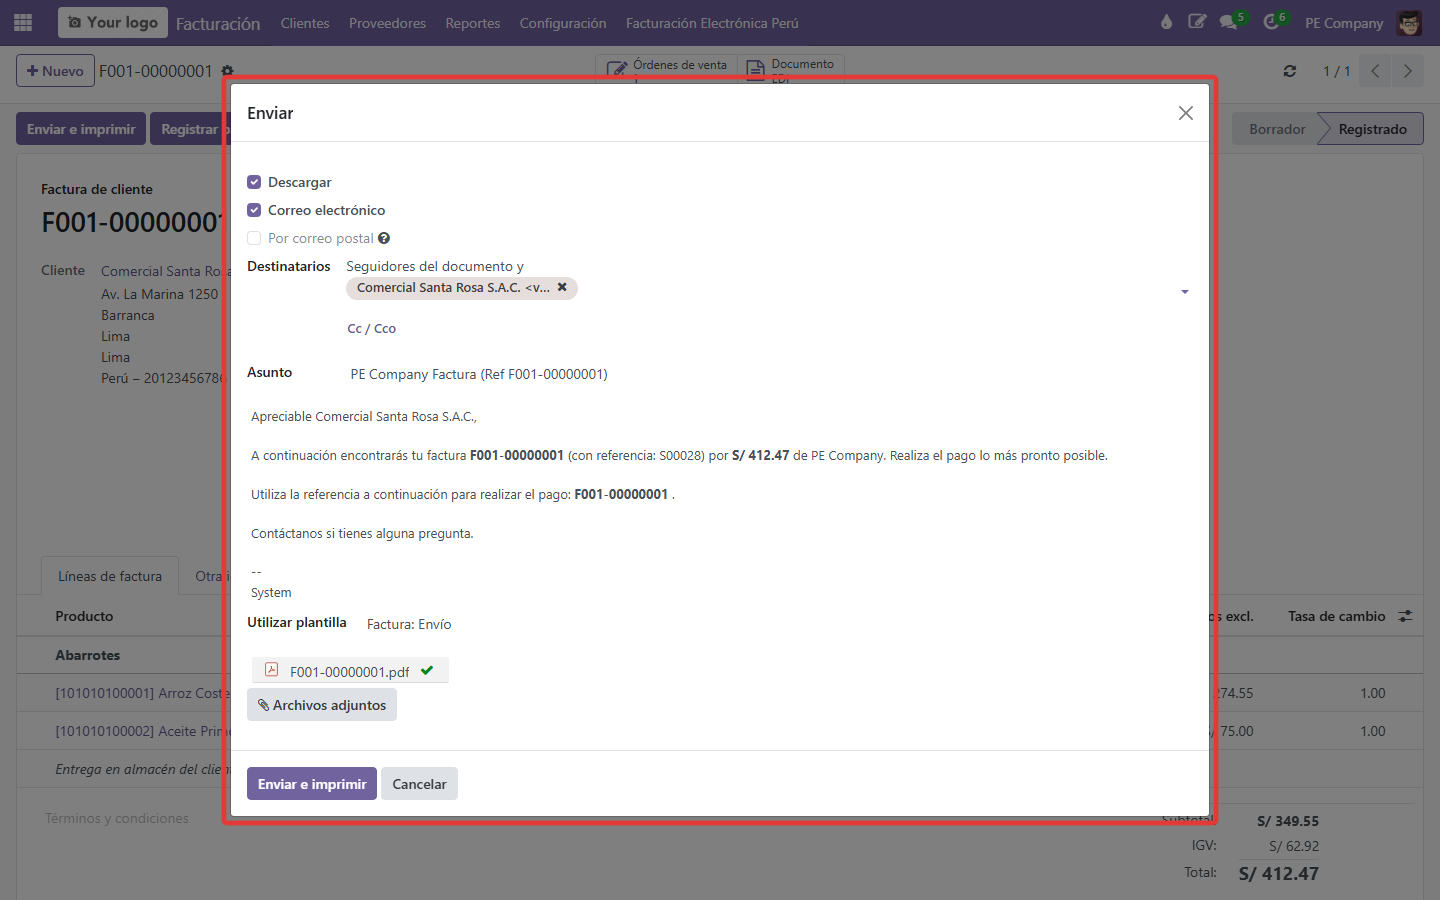The width and height of the screenshot is (1440, 900).
Task: Click the S/ 412.47 total amount
Action: point(1279,873)
